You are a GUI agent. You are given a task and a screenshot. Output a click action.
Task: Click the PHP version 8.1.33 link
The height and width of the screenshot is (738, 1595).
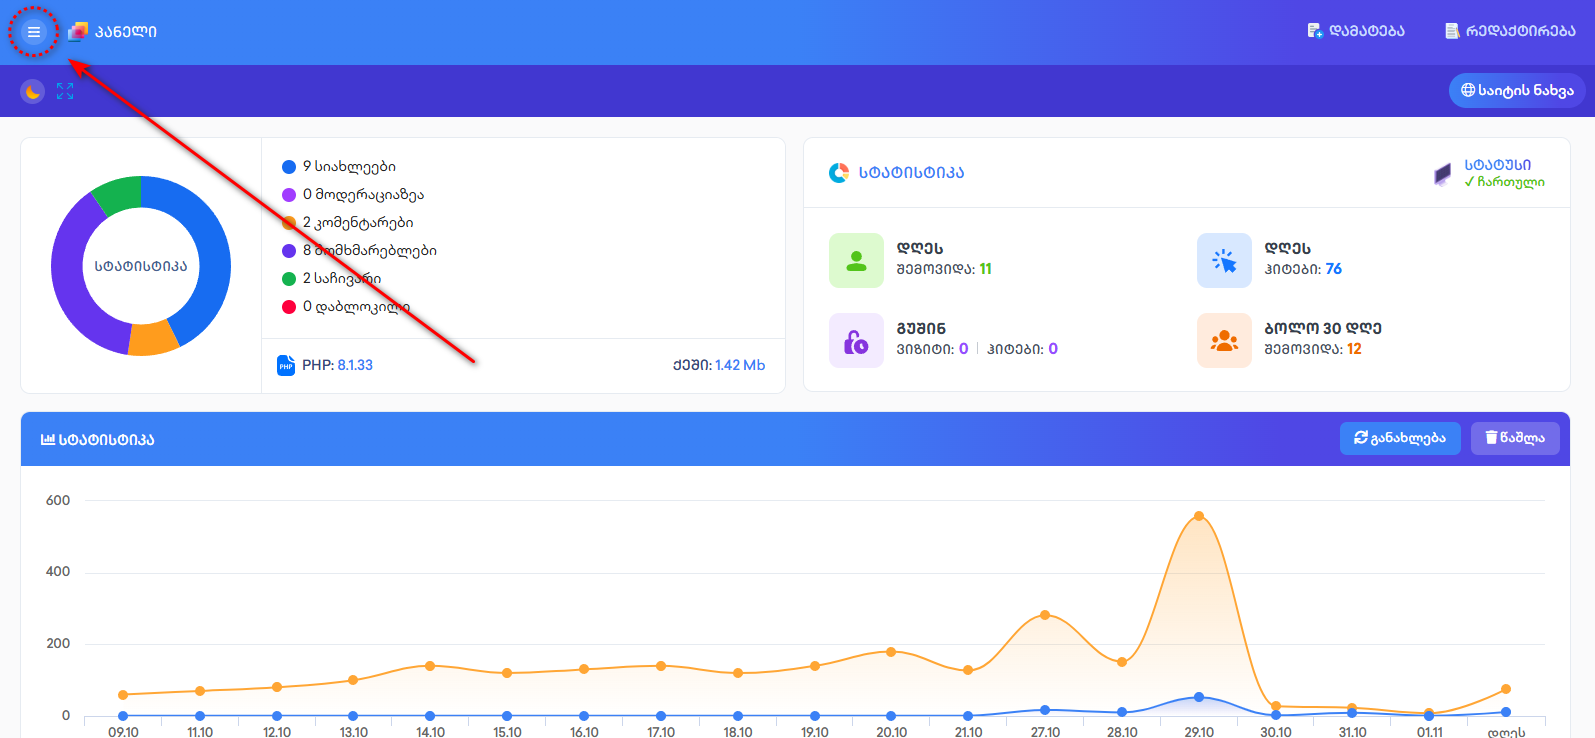(x=355, y=365)
